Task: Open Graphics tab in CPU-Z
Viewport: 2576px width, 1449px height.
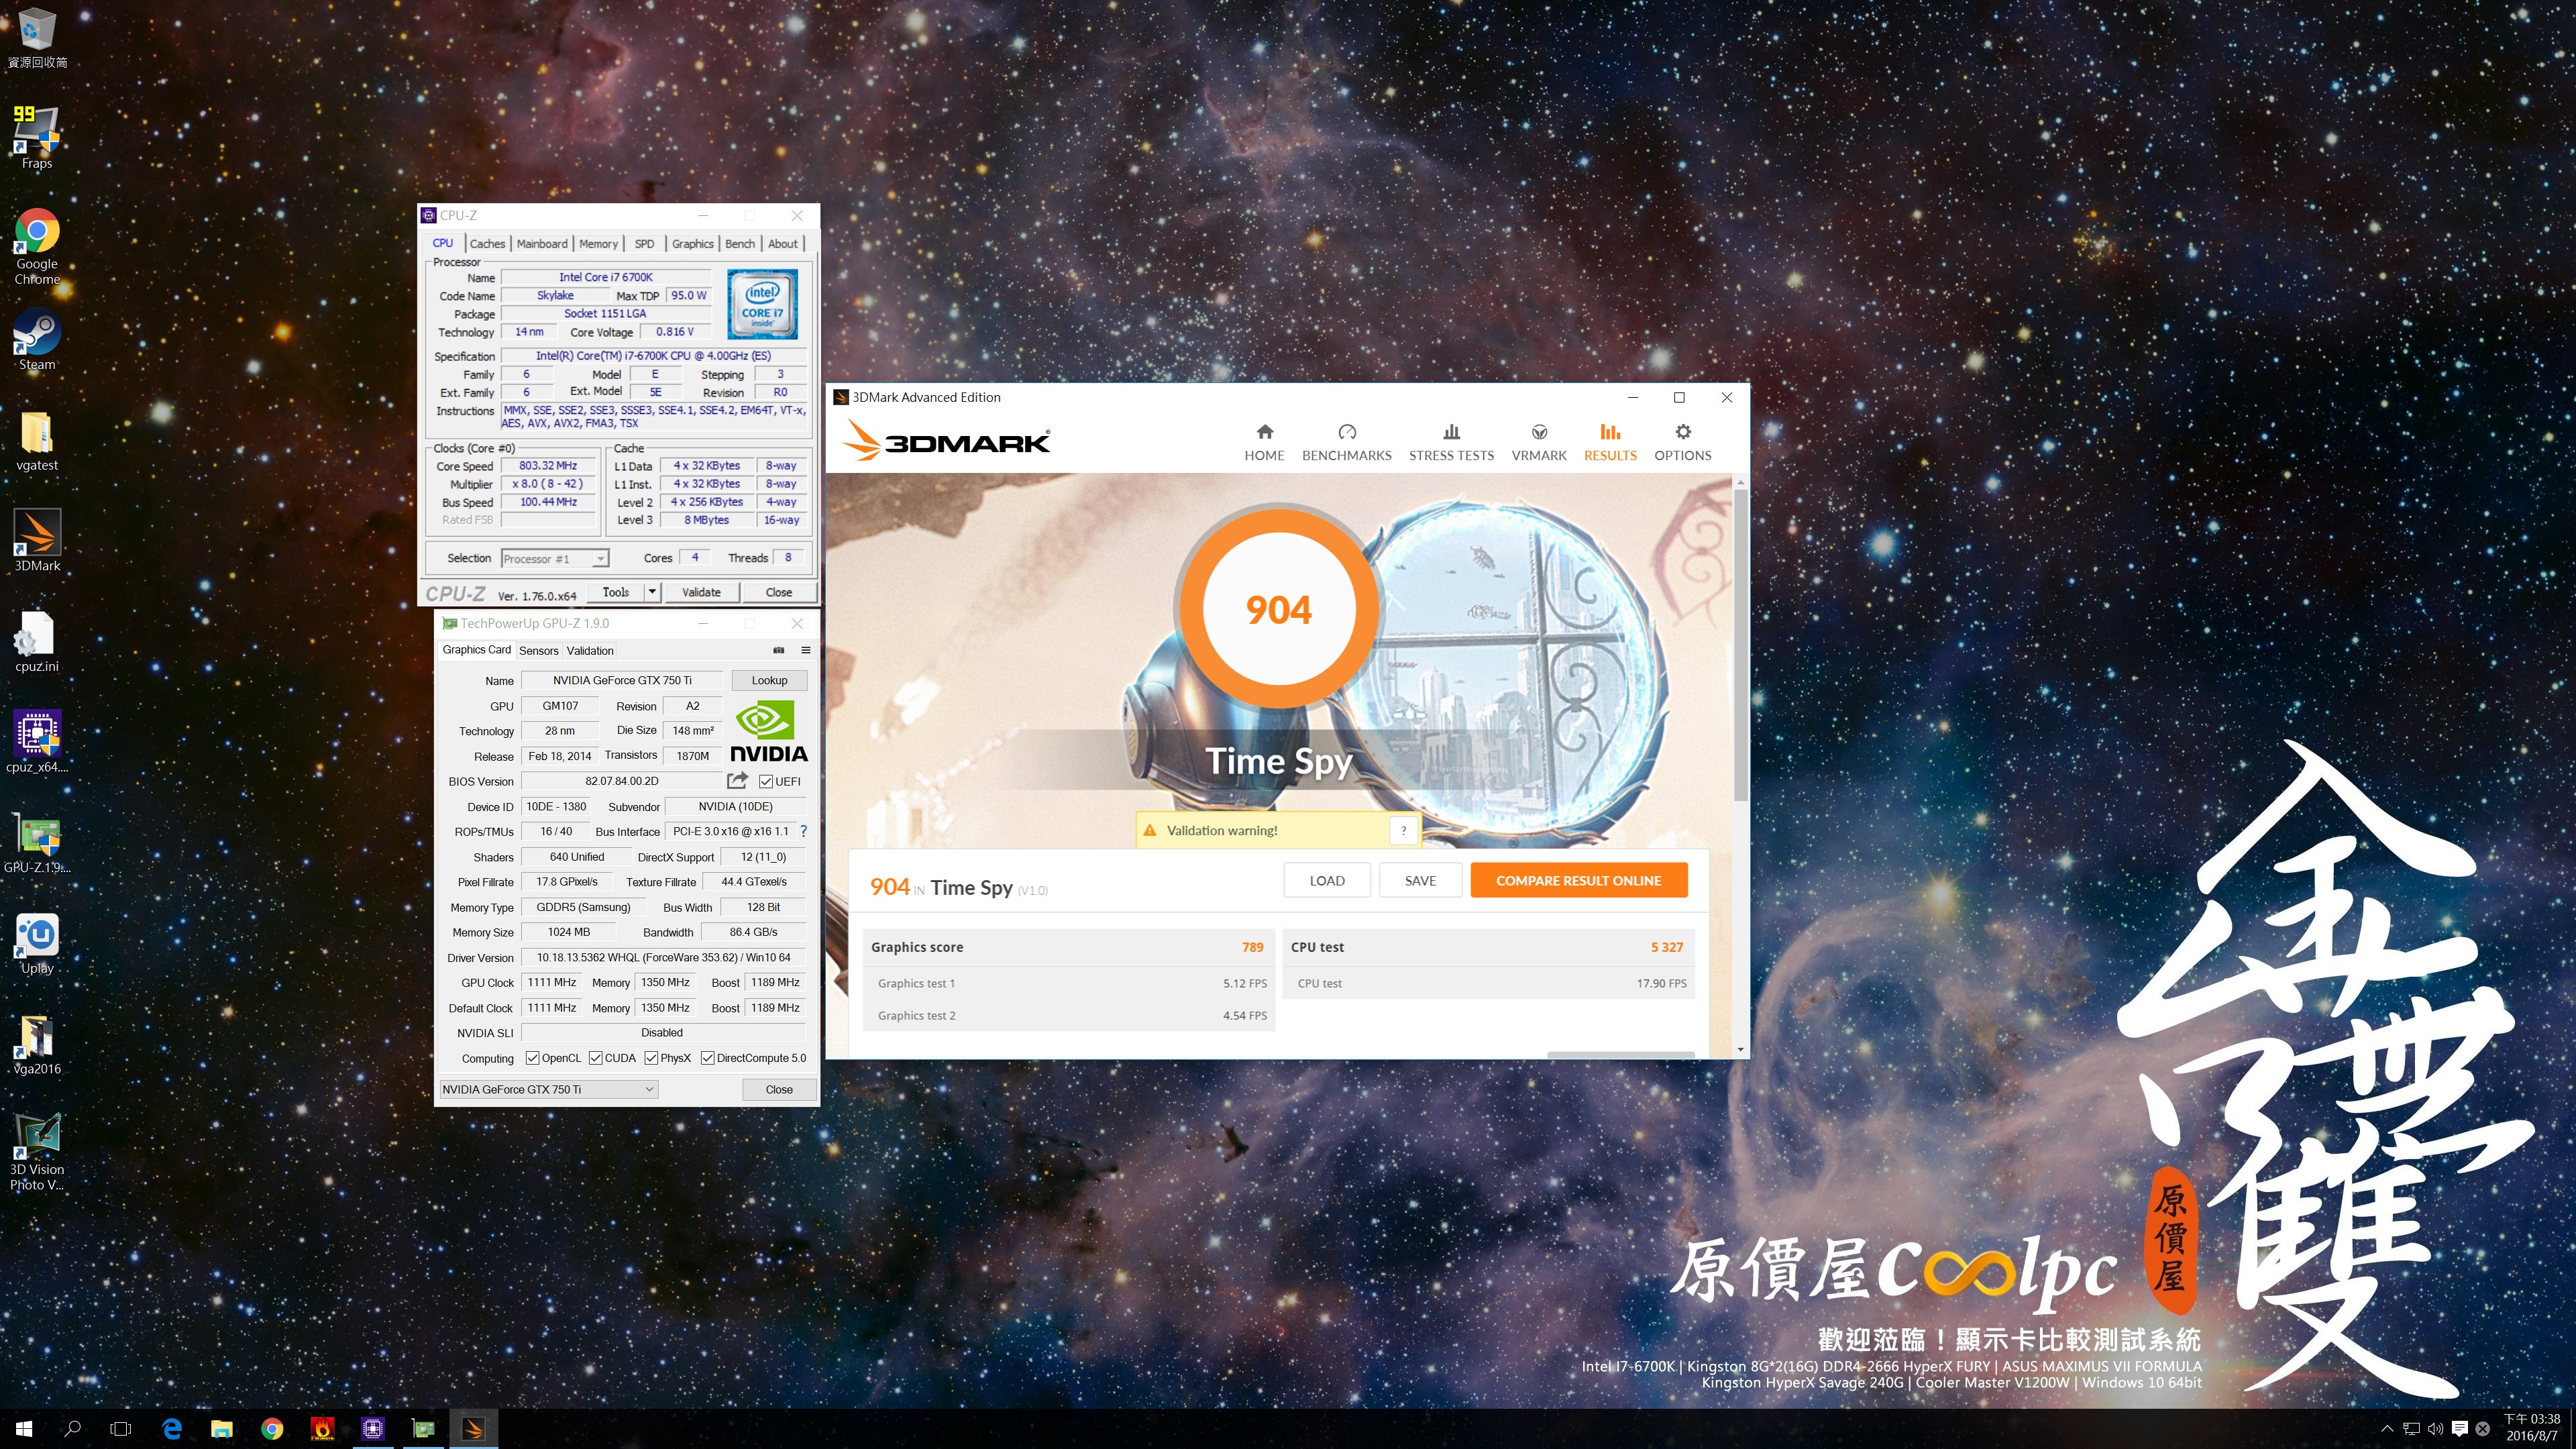Action: [692, 244]
